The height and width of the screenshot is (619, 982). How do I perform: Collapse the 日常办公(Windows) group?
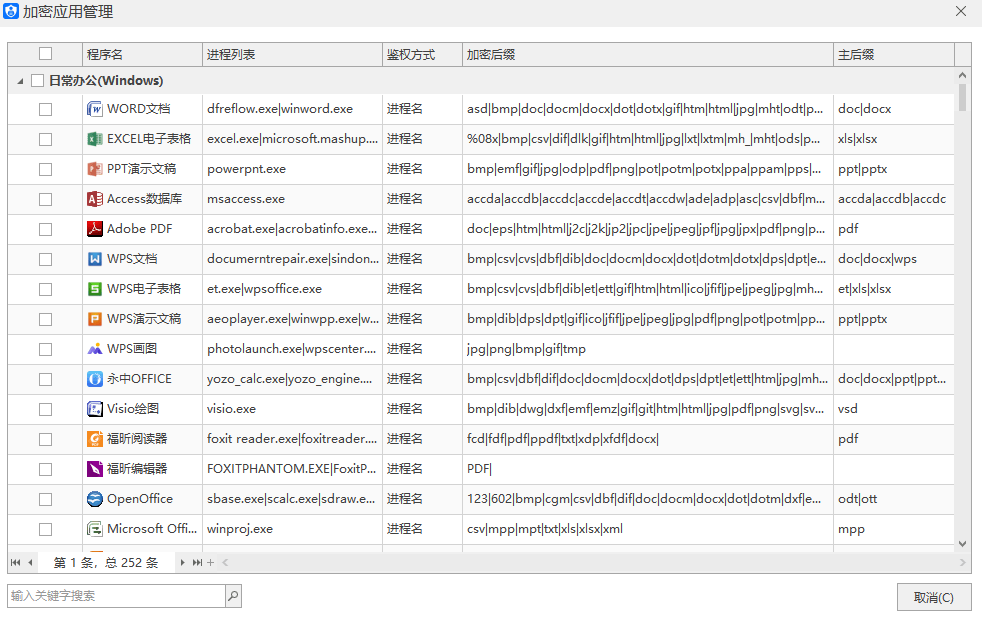(19, 80)
